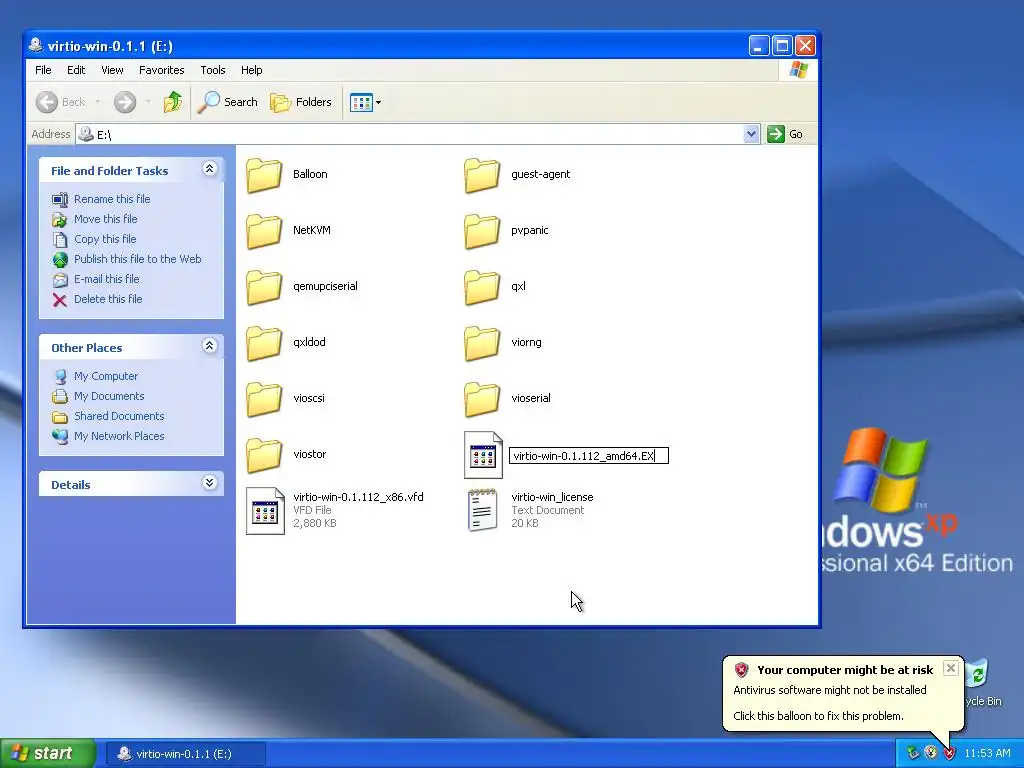Open the Help menu
The height and width of the screenshot is (768, 1024).
pyautogui.click(x=251, y=70)
